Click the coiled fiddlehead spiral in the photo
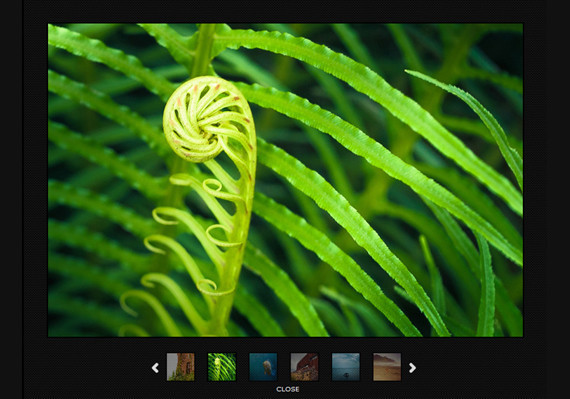 pyautogui.click(x=205, y=120)
